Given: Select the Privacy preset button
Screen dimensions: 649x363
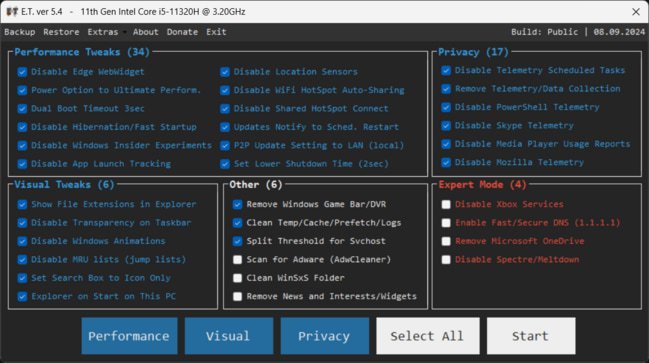Looking at the screenshot, I should point(324,336).
